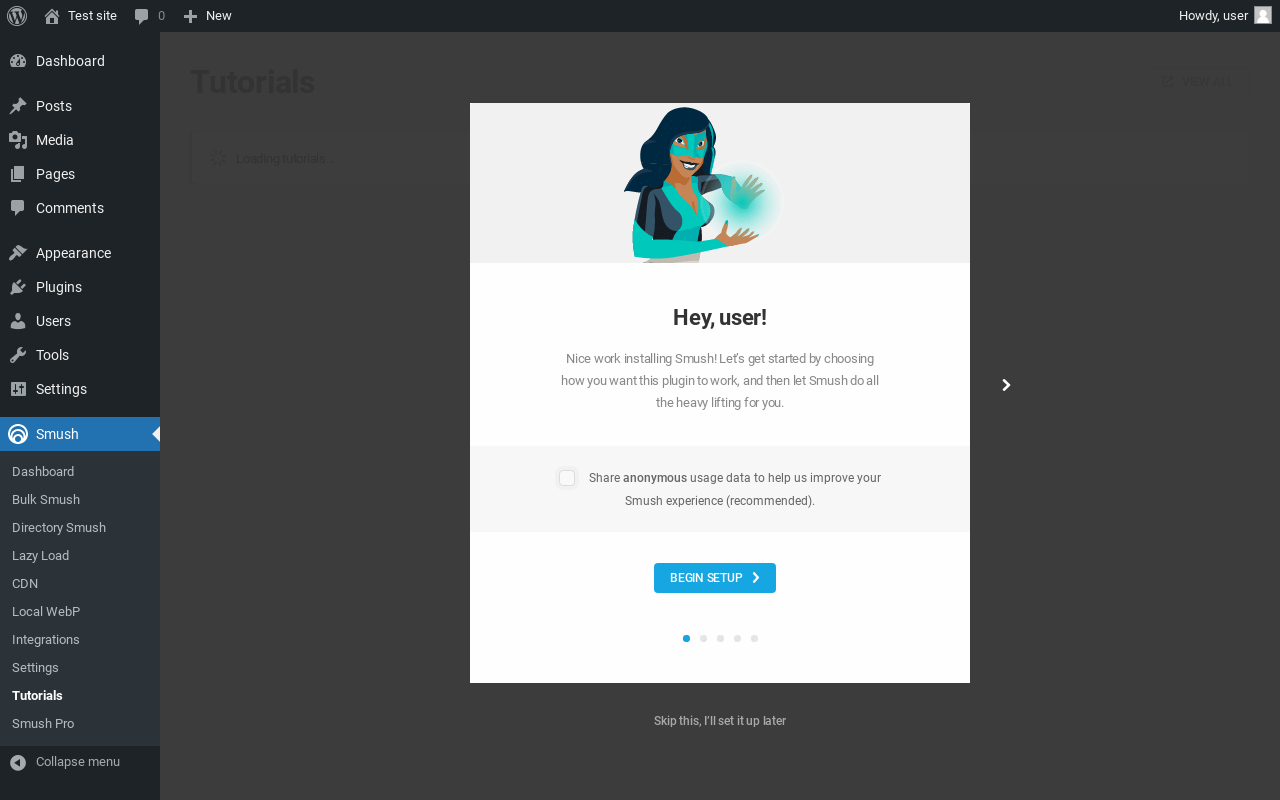Viewport: 1280px width, 800px height.
Task: Click the Begin Setup button
Action: (715, 578)
